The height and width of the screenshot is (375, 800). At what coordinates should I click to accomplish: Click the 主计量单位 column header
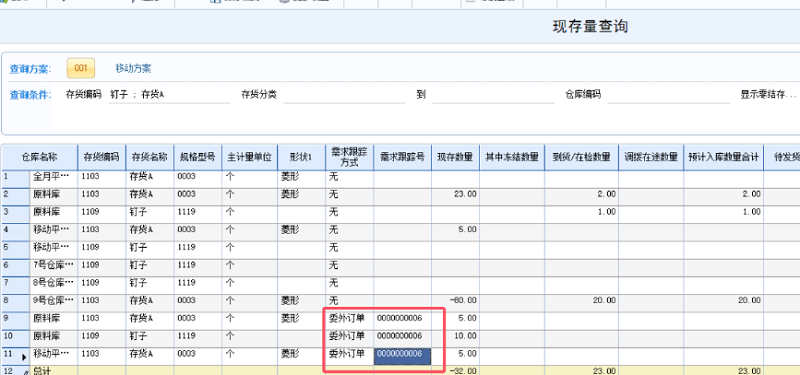(249, 157)
